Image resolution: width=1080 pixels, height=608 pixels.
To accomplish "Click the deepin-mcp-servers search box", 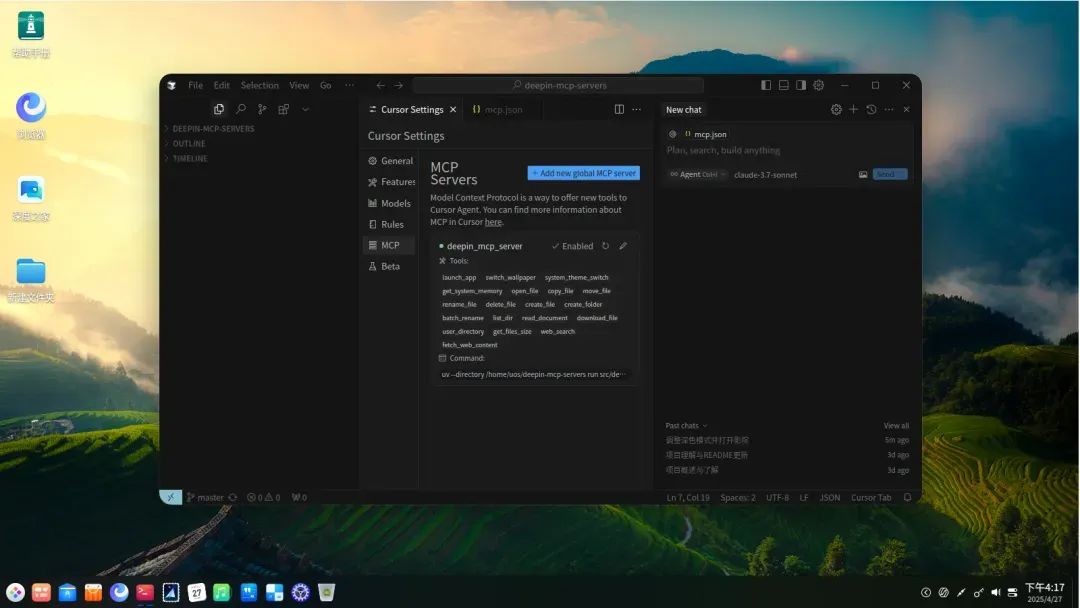I will pyautogui.click(x=558, y=85).
